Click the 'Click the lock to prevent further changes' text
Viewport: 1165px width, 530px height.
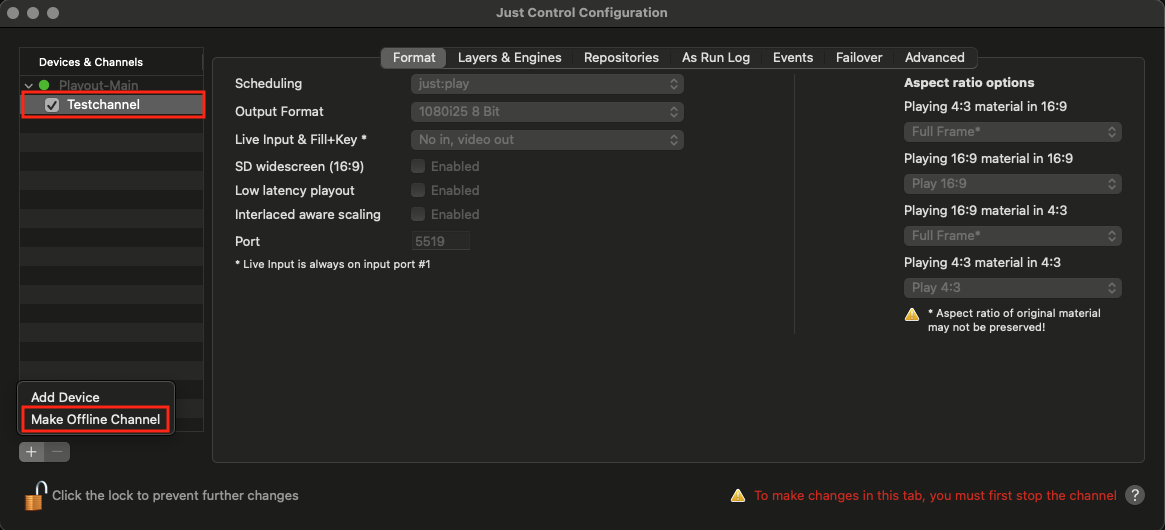click(x=175, y=495)
